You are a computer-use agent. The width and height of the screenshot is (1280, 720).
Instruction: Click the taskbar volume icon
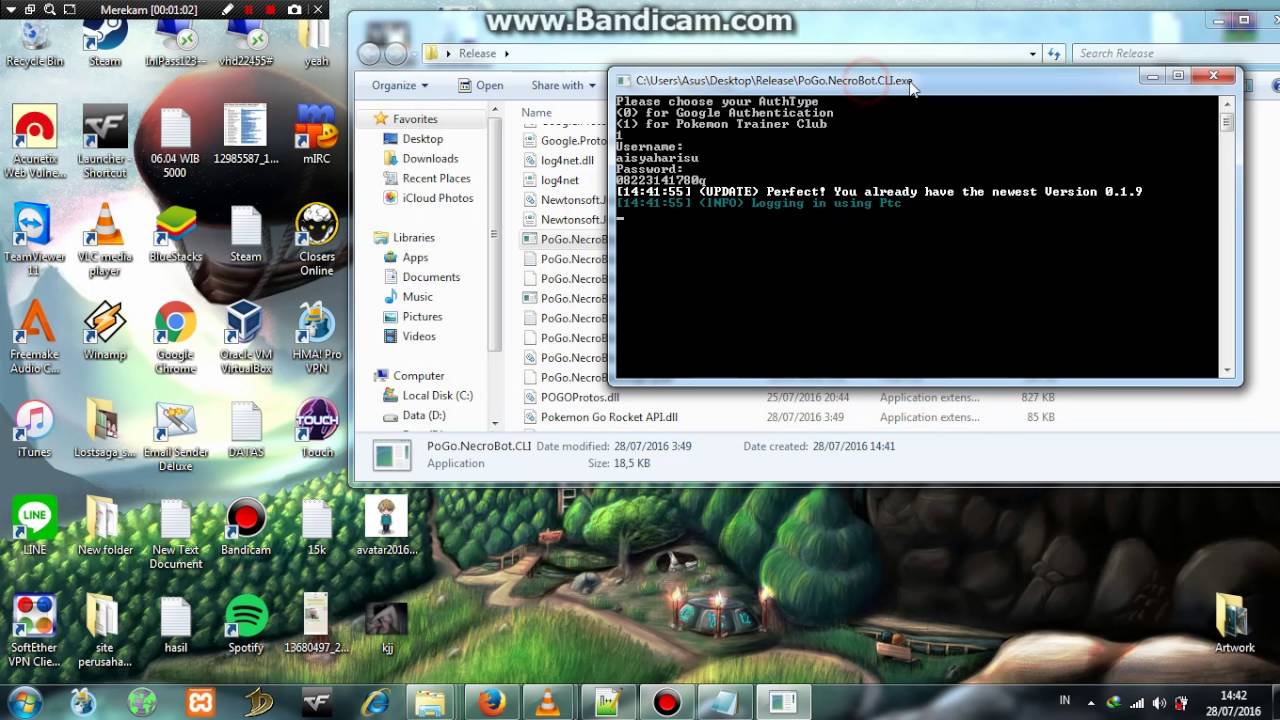(x=1160, y=703)
